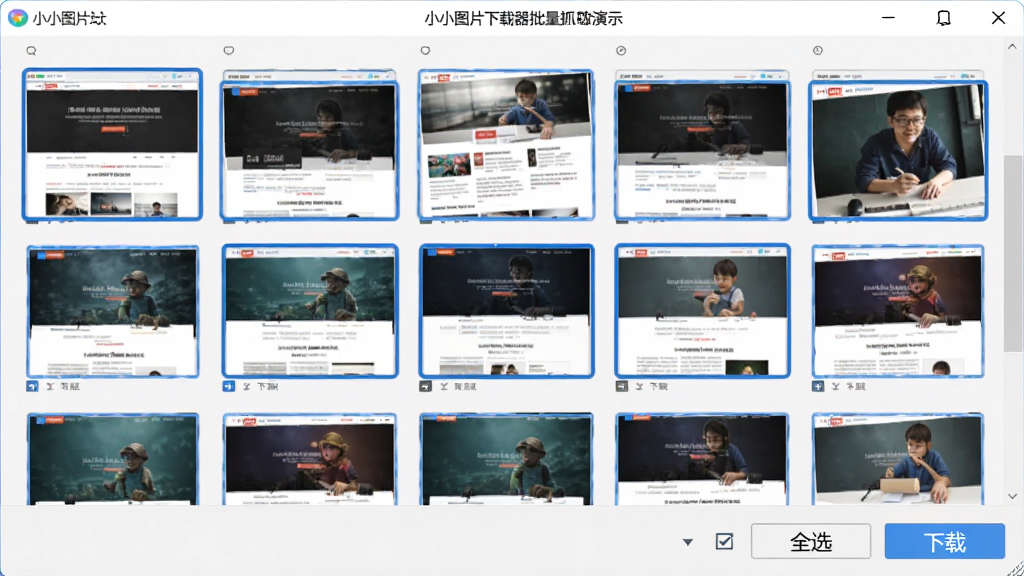Viewport: 1024px width, 576px height.
Task: Click the scrollbar up arrow
Action: tap(1012, 46)
